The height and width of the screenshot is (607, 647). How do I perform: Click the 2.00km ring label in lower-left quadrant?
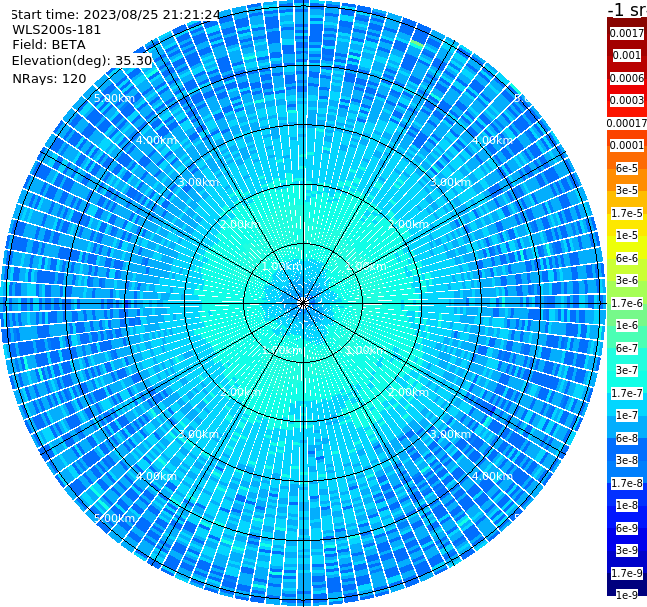[x=241, y=392]
